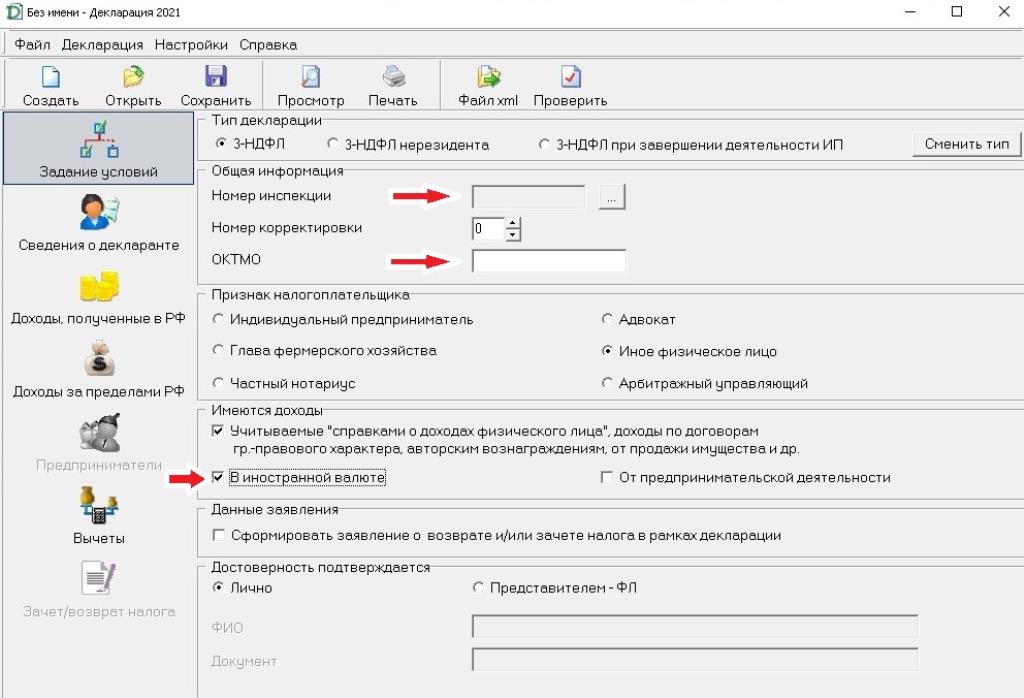Open the Вычеты section
This screenshot has width=1024, height=698.
pos(99,516)
